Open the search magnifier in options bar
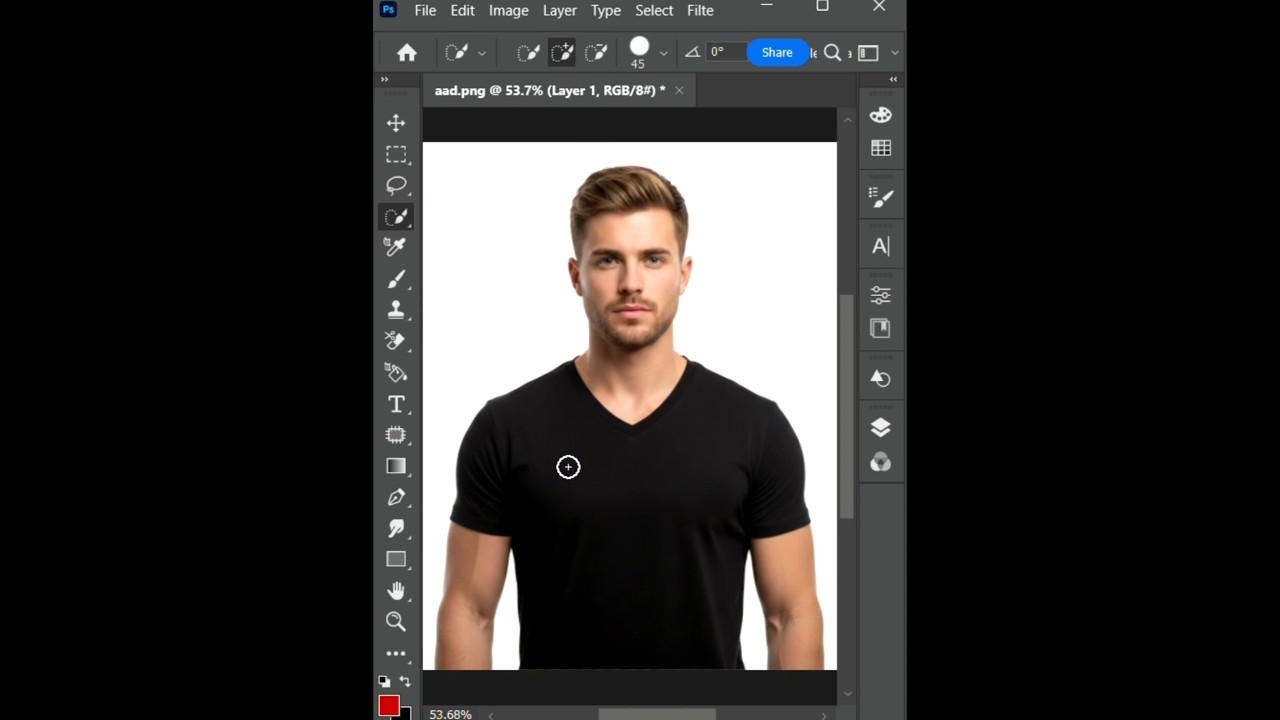The height and width of the screenshot is (720, 1280). 832,53
